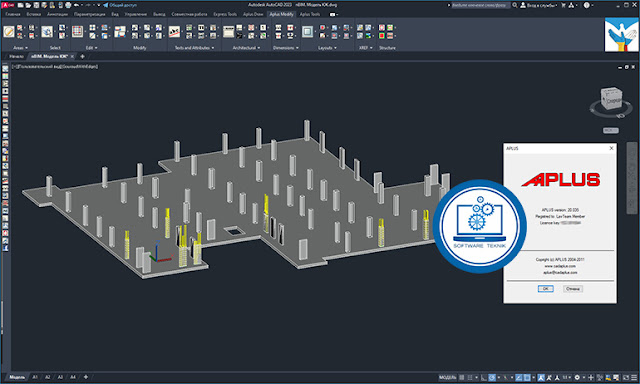Switch to the Начало file tab
This screenshot has width=640, height=384.
tap(17, 56)
